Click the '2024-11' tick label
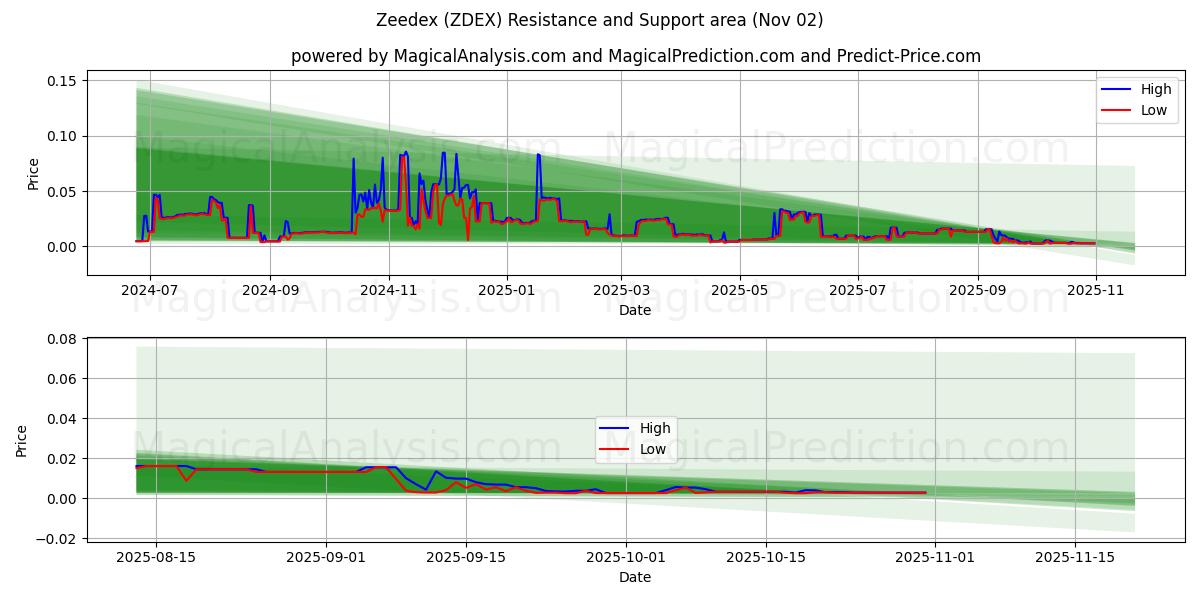 coord(389,290)
